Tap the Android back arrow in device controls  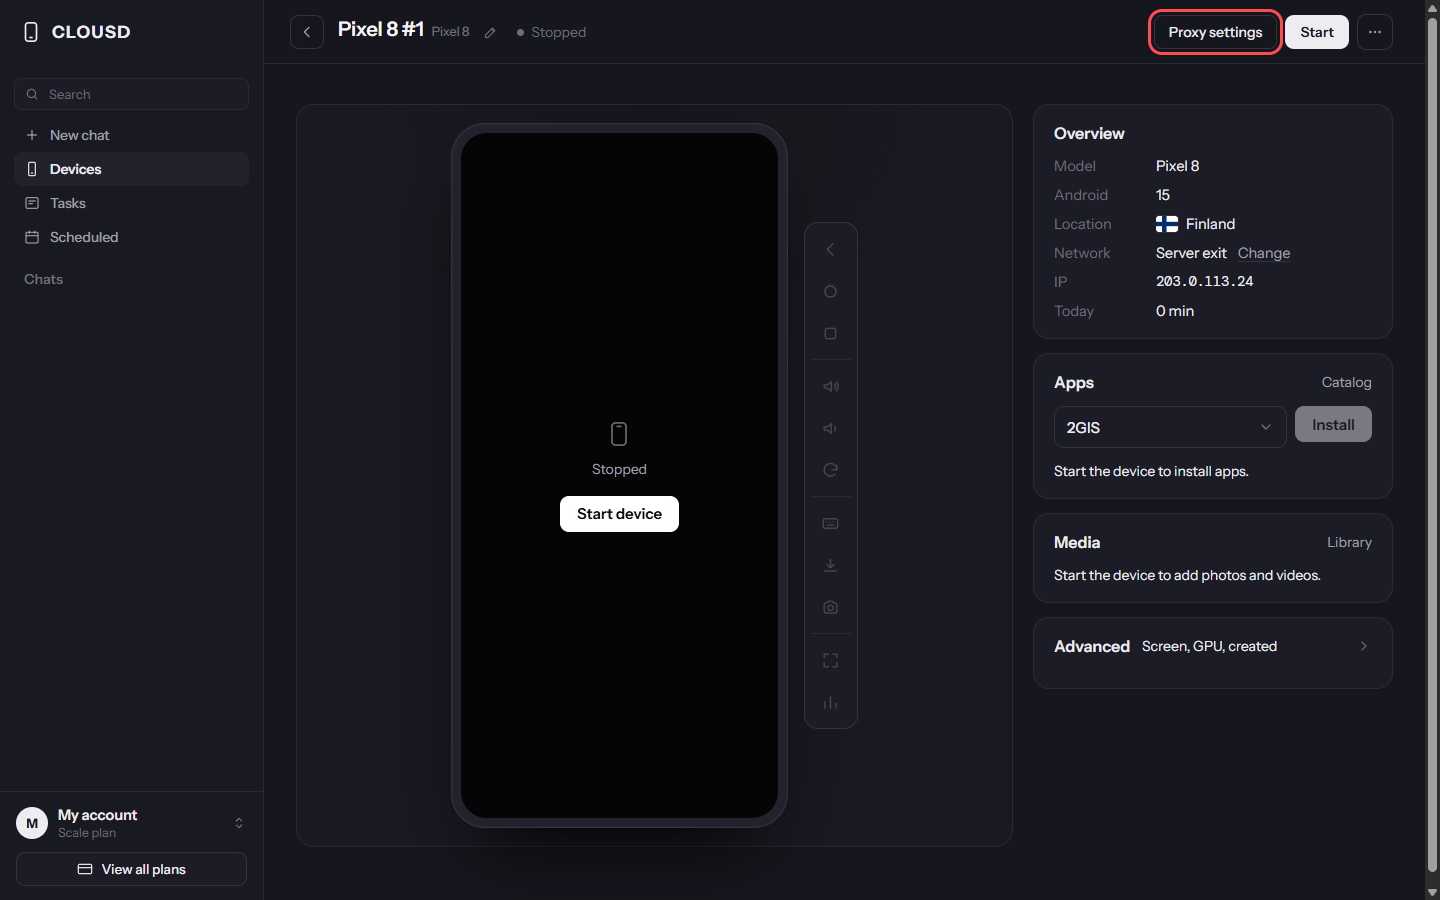pos(830,250)
